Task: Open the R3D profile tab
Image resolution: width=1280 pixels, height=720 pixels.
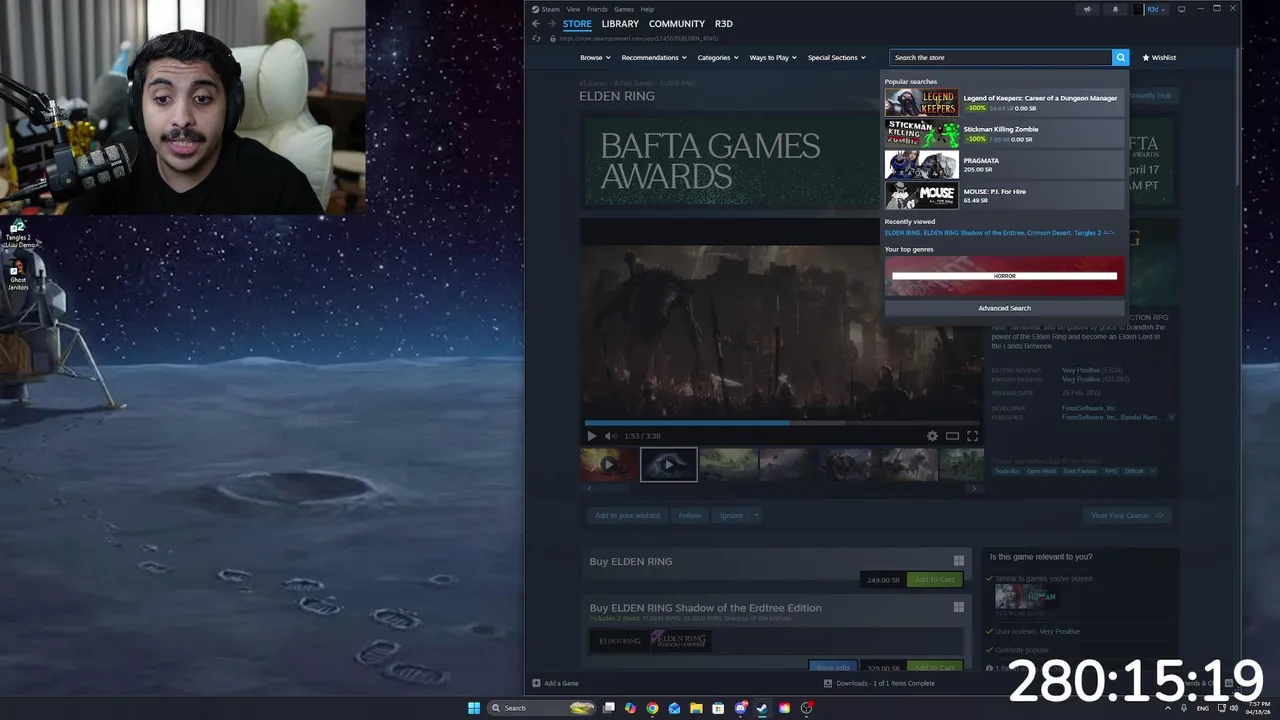Action: pyautogui.click(x=724, y=24)
